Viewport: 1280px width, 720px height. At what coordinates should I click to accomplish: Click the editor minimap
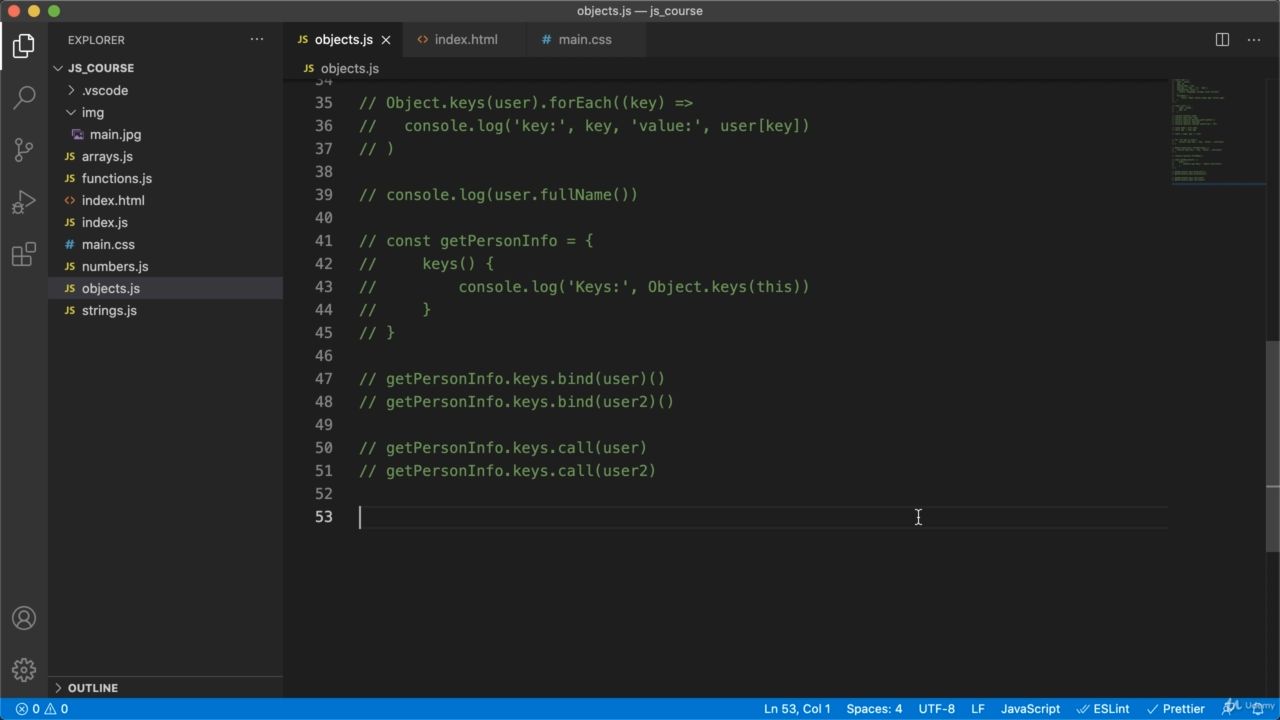[x=1217, y=130]
